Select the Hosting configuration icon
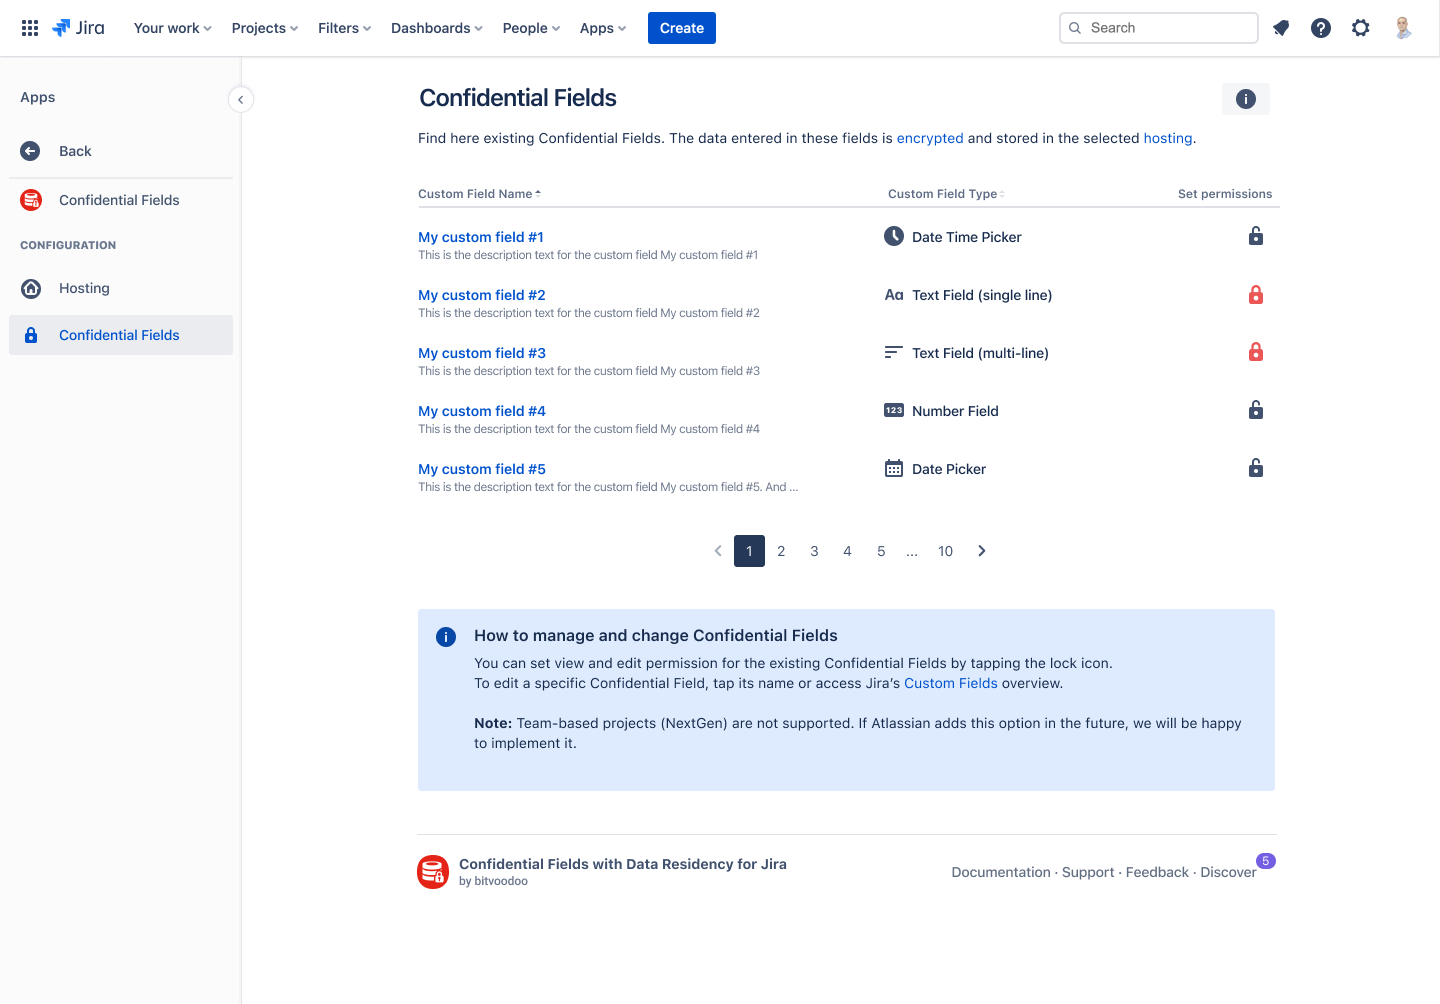The height and width of the screenshot is (1004, 1440). coord(31,288)
